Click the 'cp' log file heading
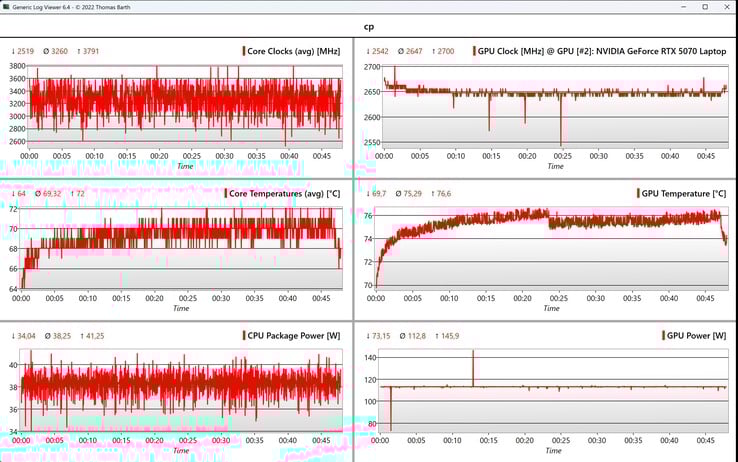The width and height of the screenshot is (738, 462). [x=369, y=27]
